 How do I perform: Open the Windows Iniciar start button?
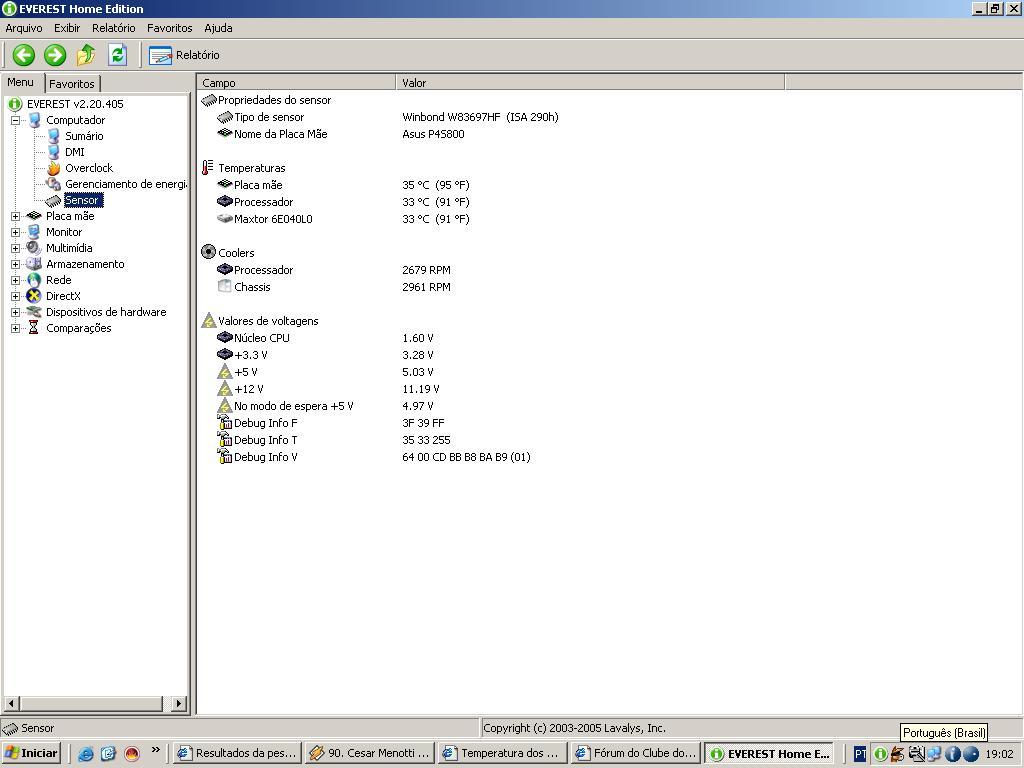pyautogui.click(x=31, y=753)
